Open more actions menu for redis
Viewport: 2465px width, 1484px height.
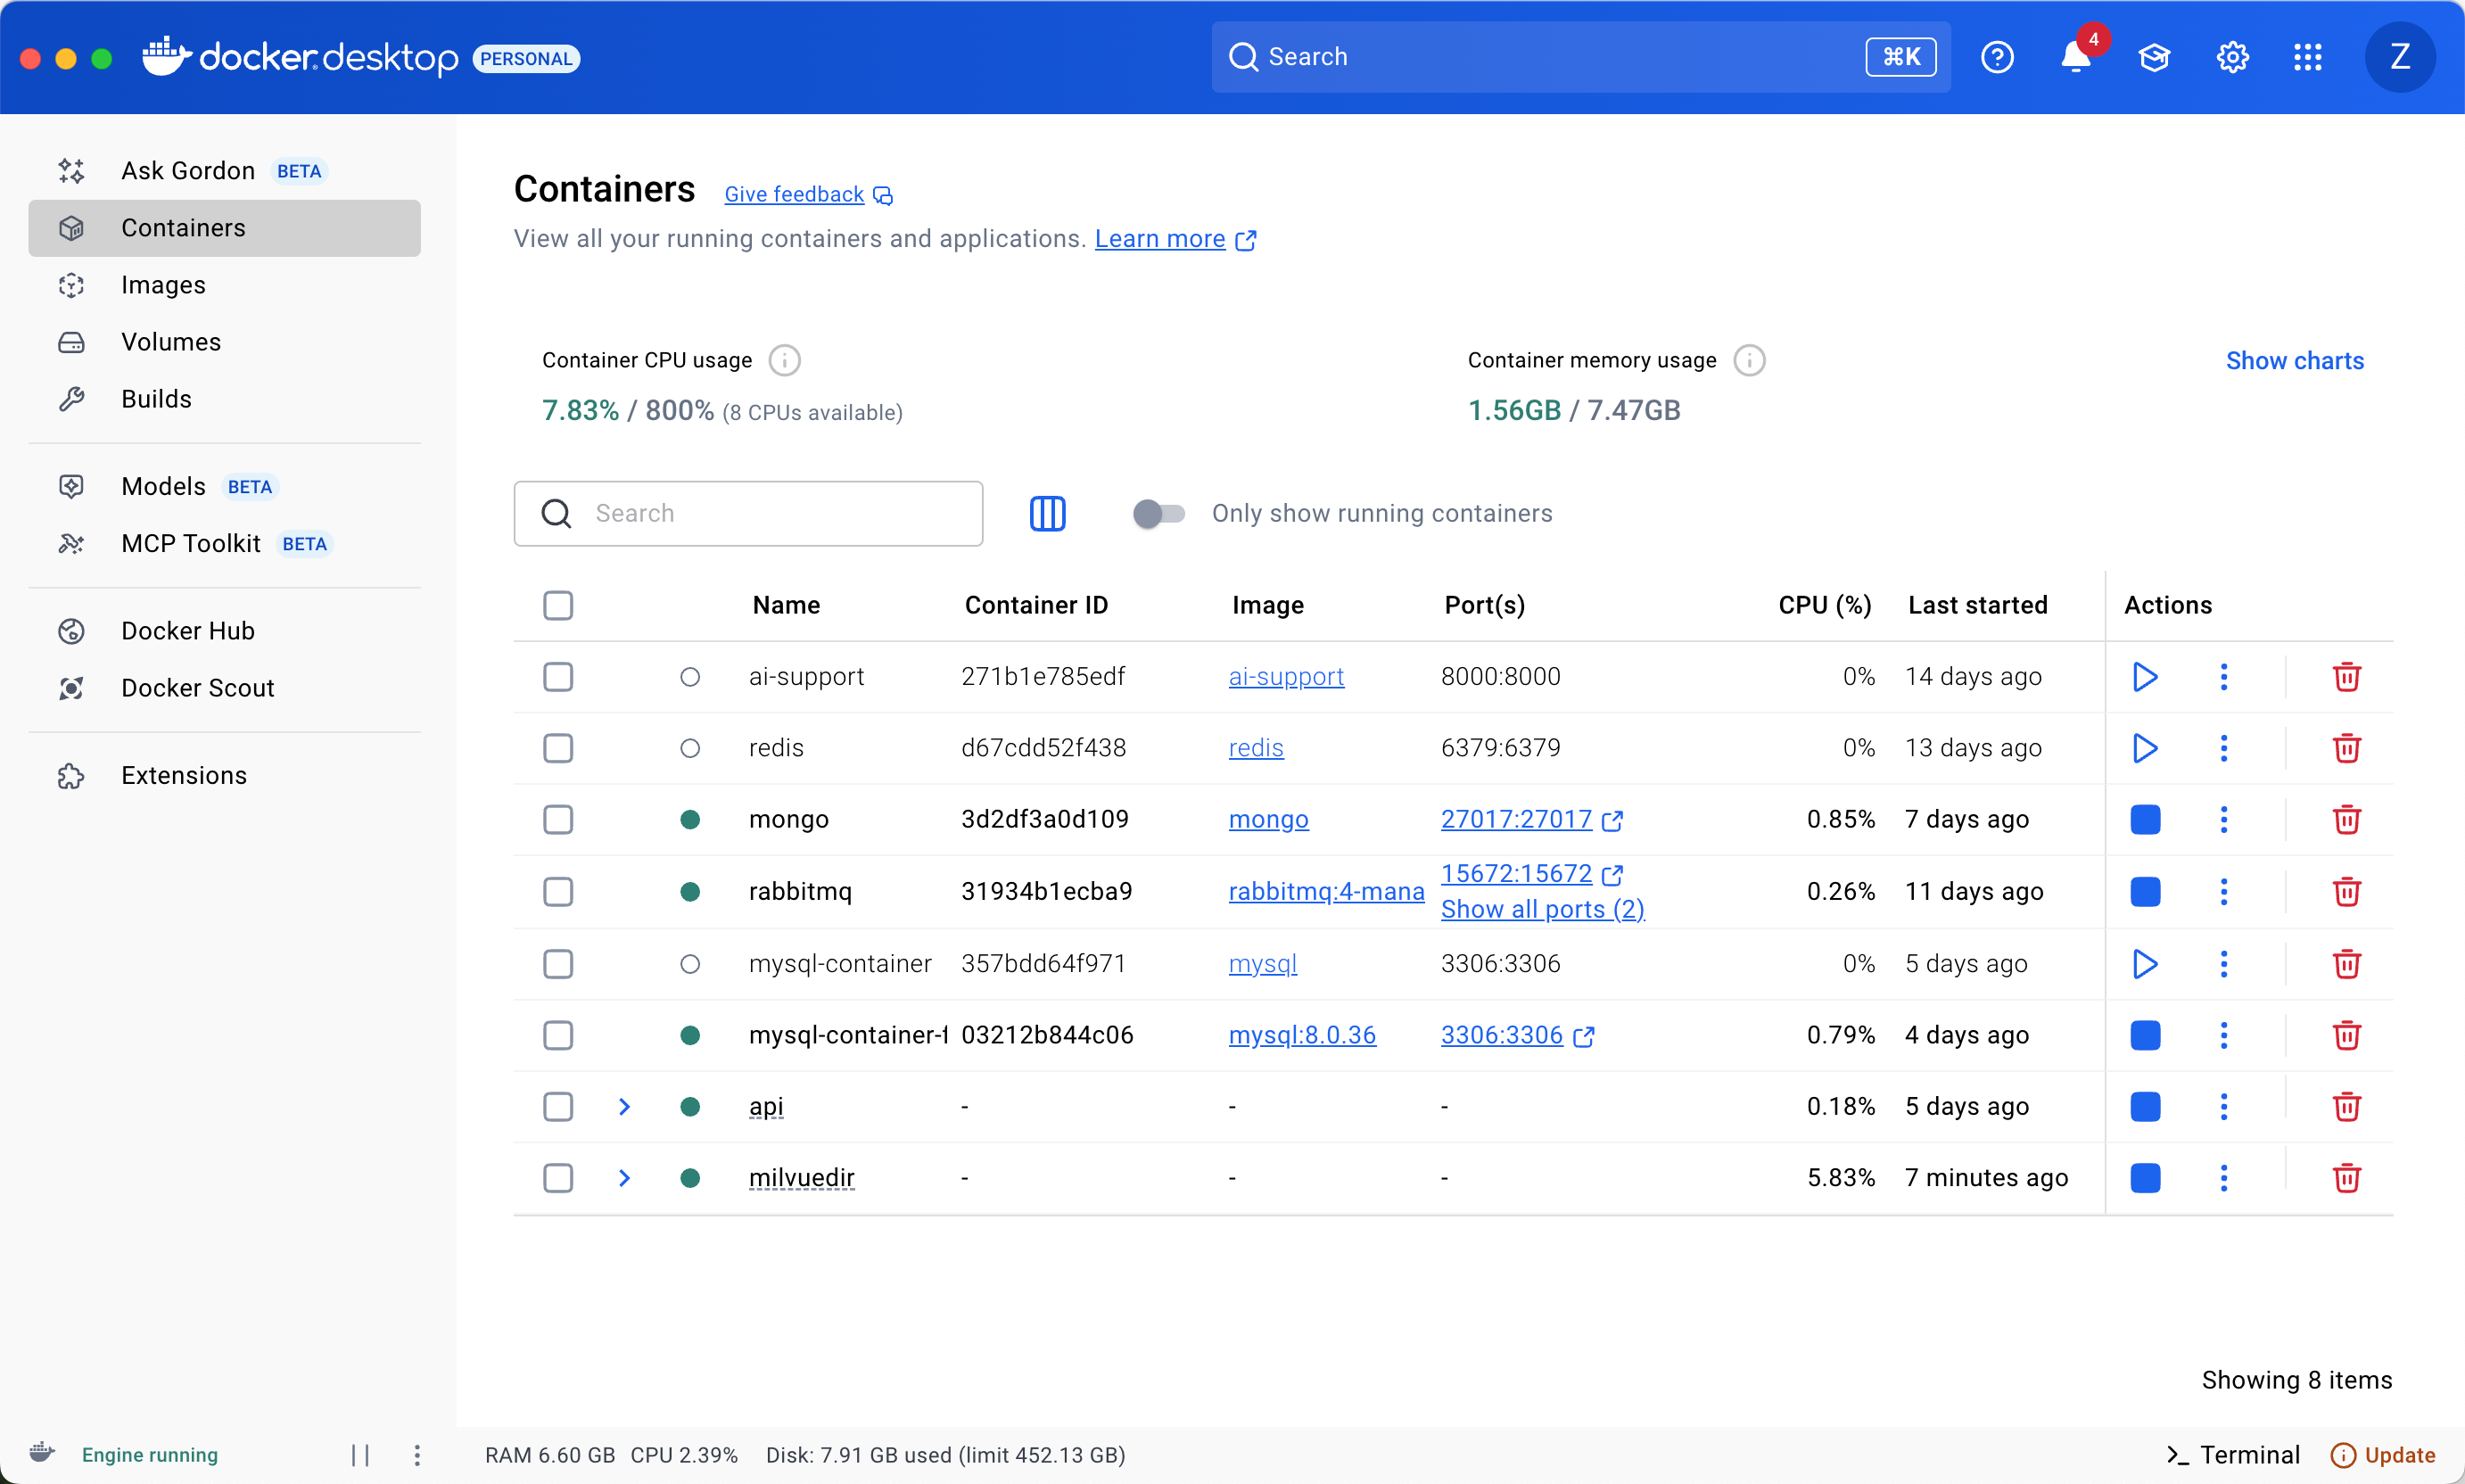click(x=2224, y=748)
